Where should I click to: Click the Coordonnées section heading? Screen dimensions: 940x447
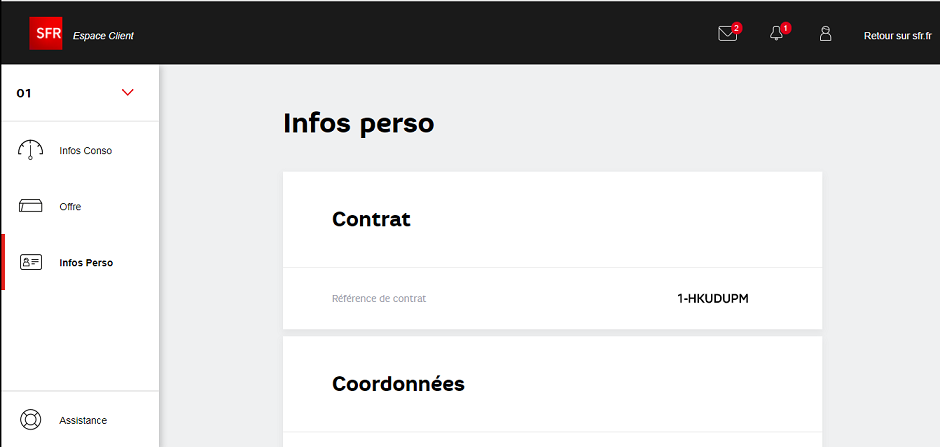coord(398,384)
